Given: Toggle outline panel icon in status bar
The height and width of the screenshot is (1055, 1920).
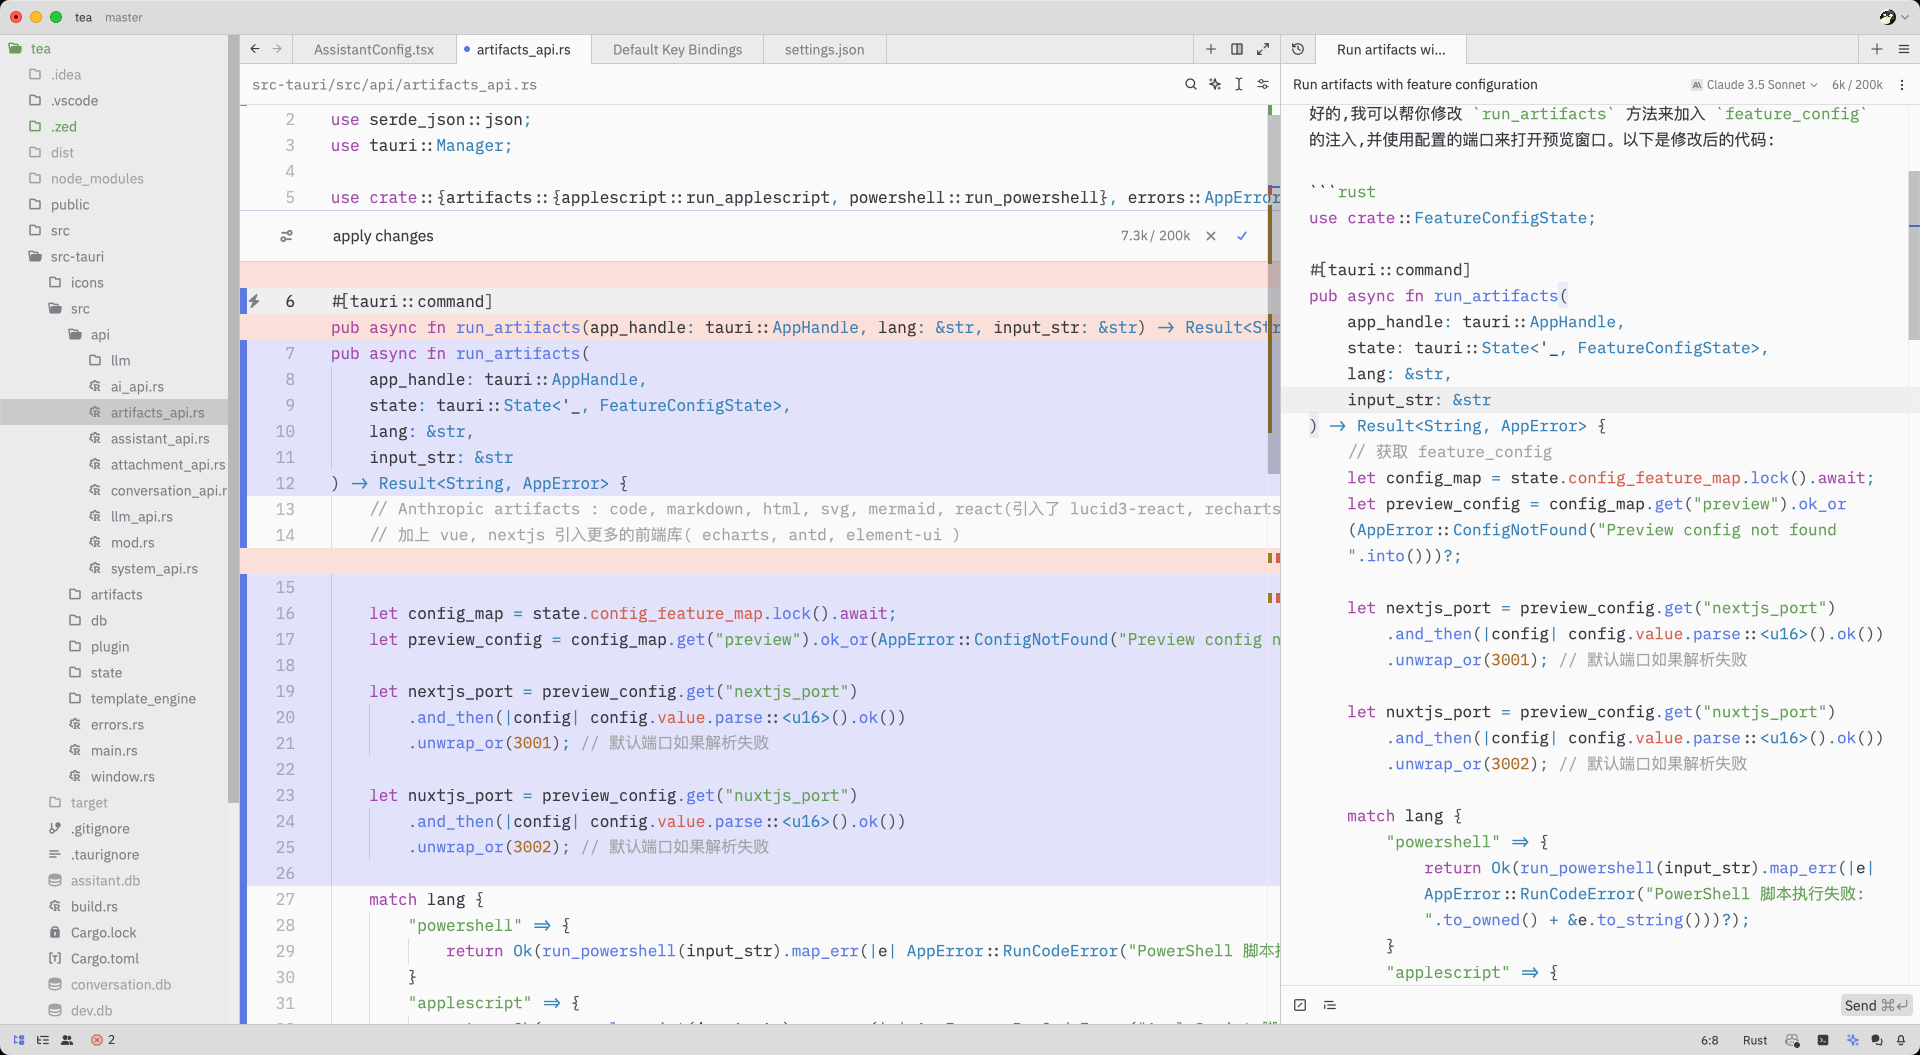Looking at the screenshot, I should (43, 1040).
